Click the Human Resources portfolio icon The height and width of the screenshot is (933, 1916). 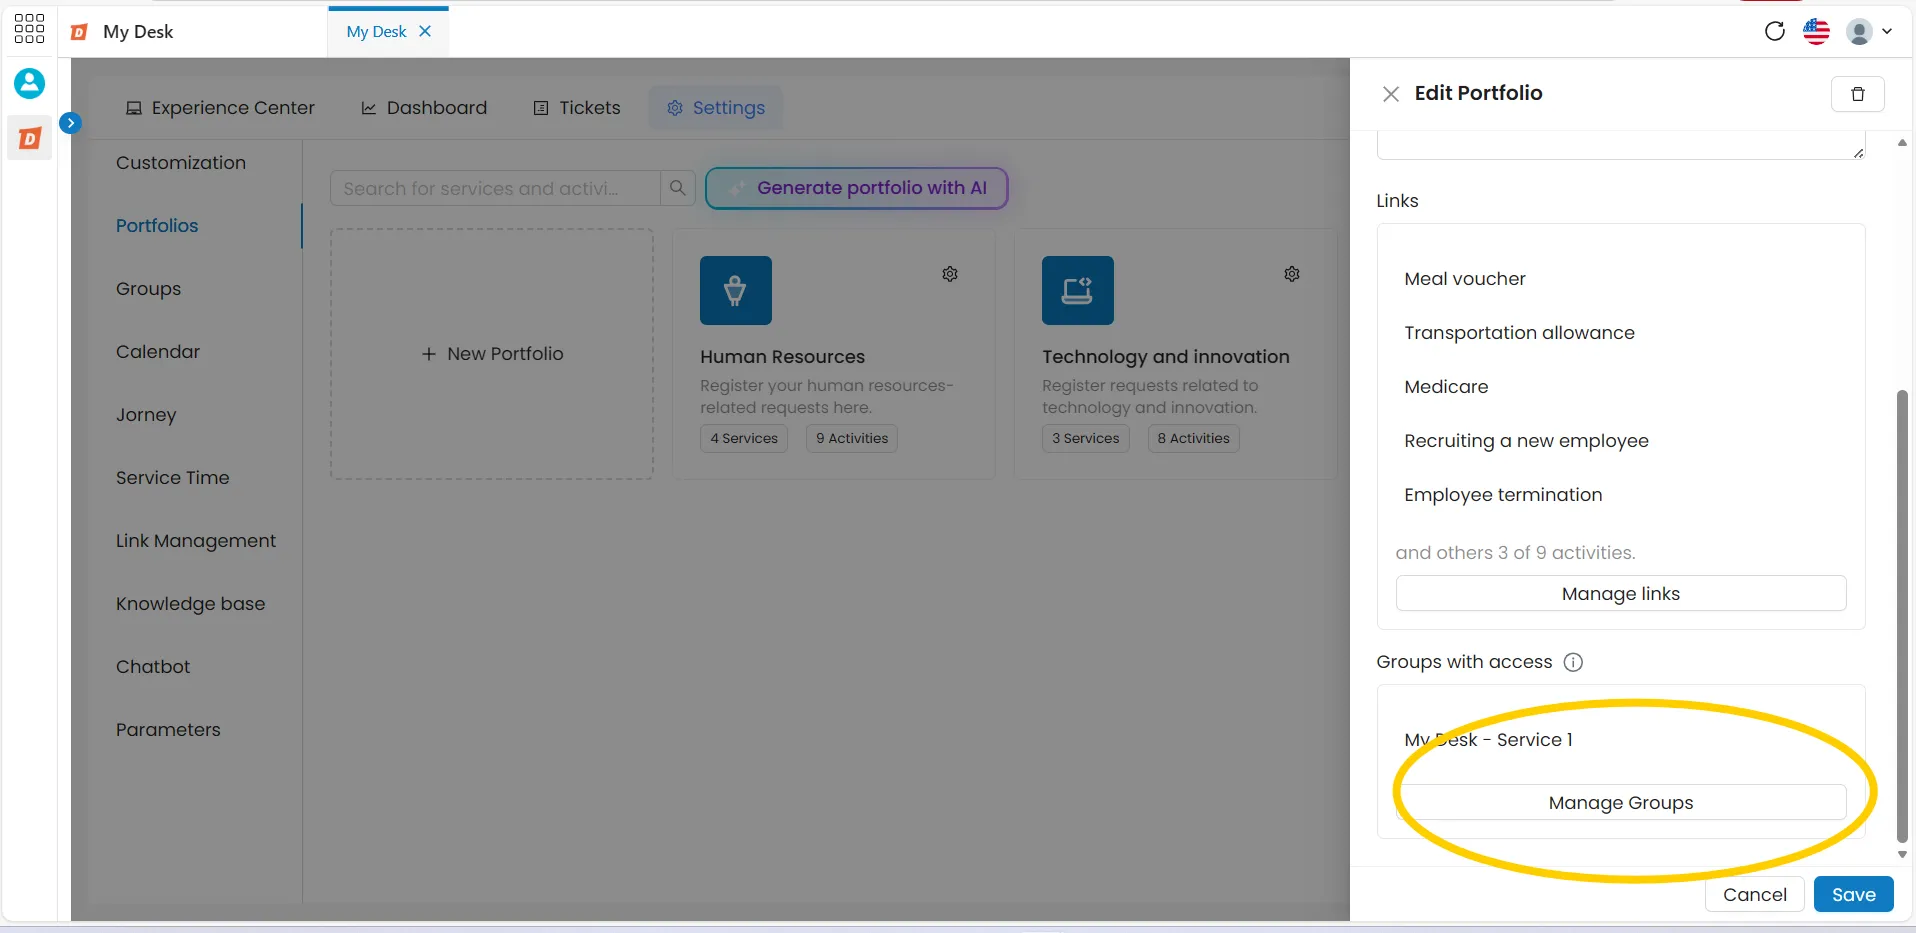pos(736,291)
